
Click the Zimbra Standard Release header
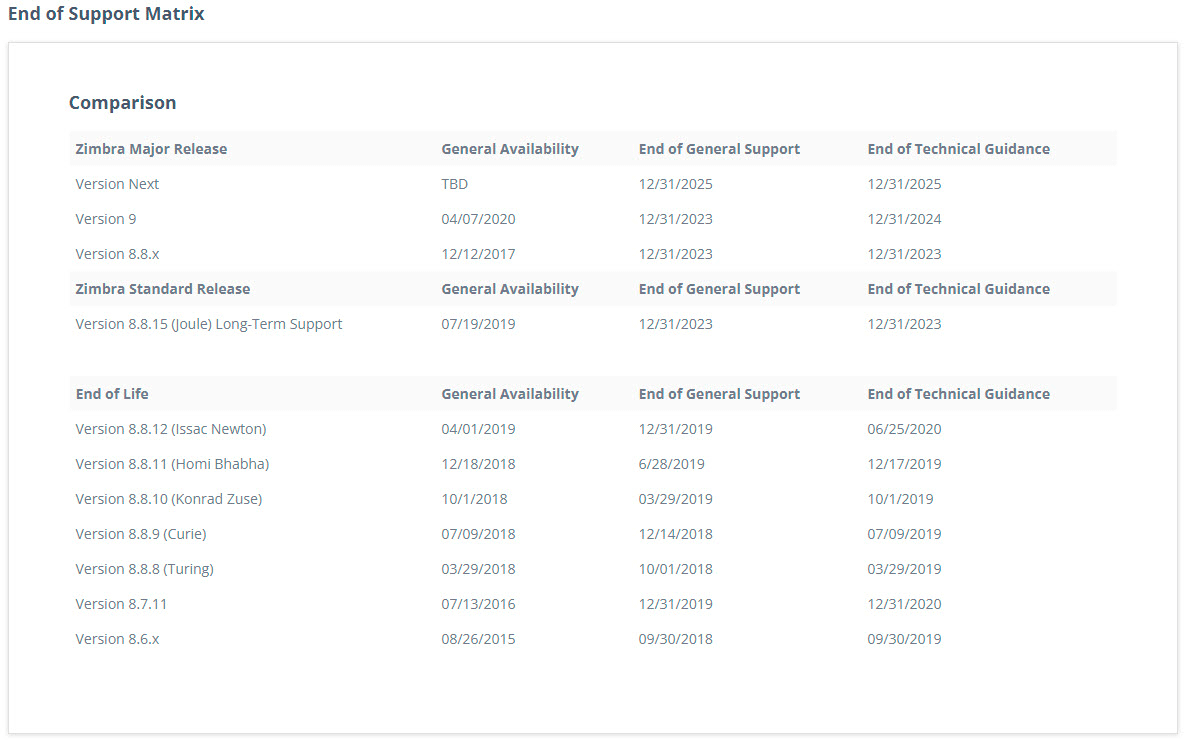point(163,289)
